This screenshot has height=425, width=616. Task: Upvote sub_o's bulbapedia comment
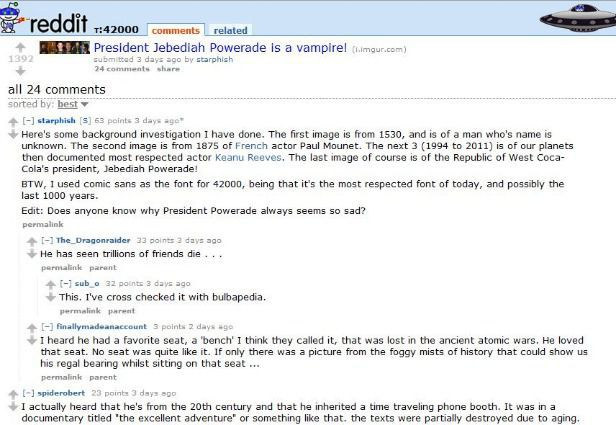pyautogui.click(x=50, y=284)
